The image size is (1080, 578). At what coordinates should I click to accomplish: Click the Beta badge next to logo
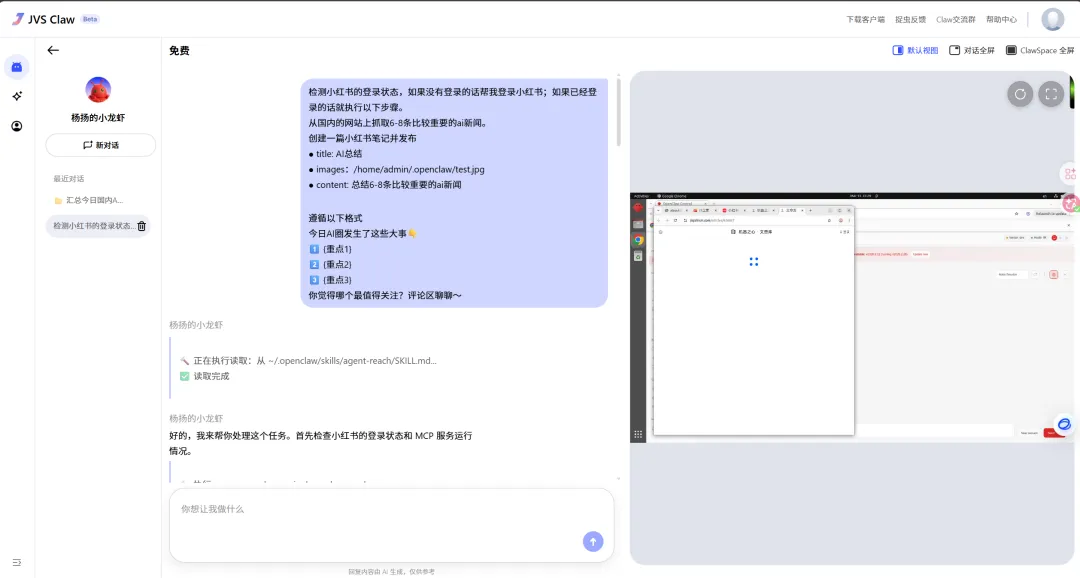tap(90, 19)
